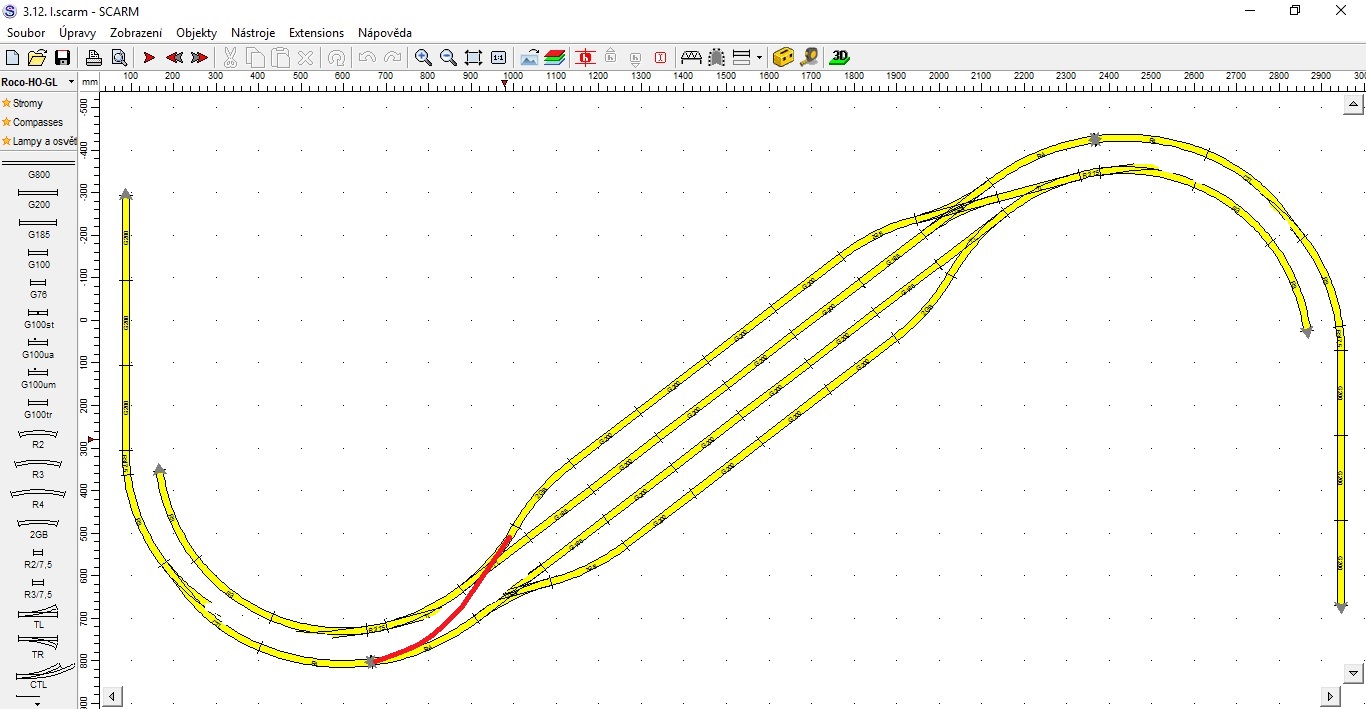This screenshot has height=709, width=1366.
Task: Save the current track layout
Action: (62, 58)
